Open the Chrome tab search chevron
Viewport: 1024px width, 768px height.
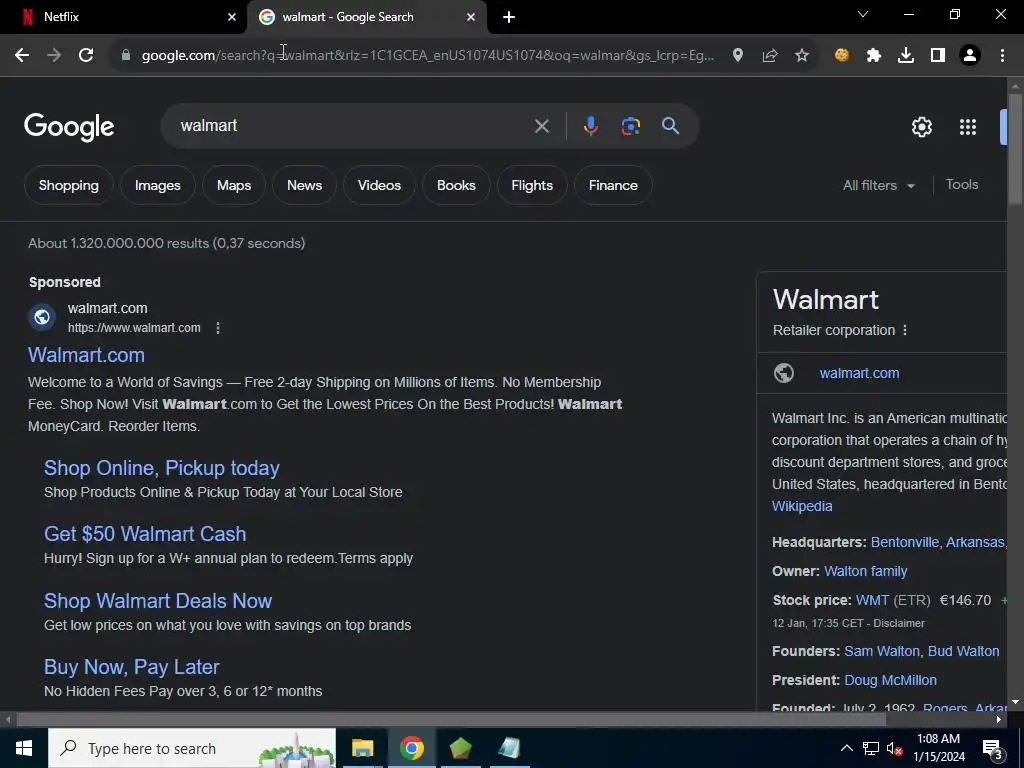tap(863, 14)
